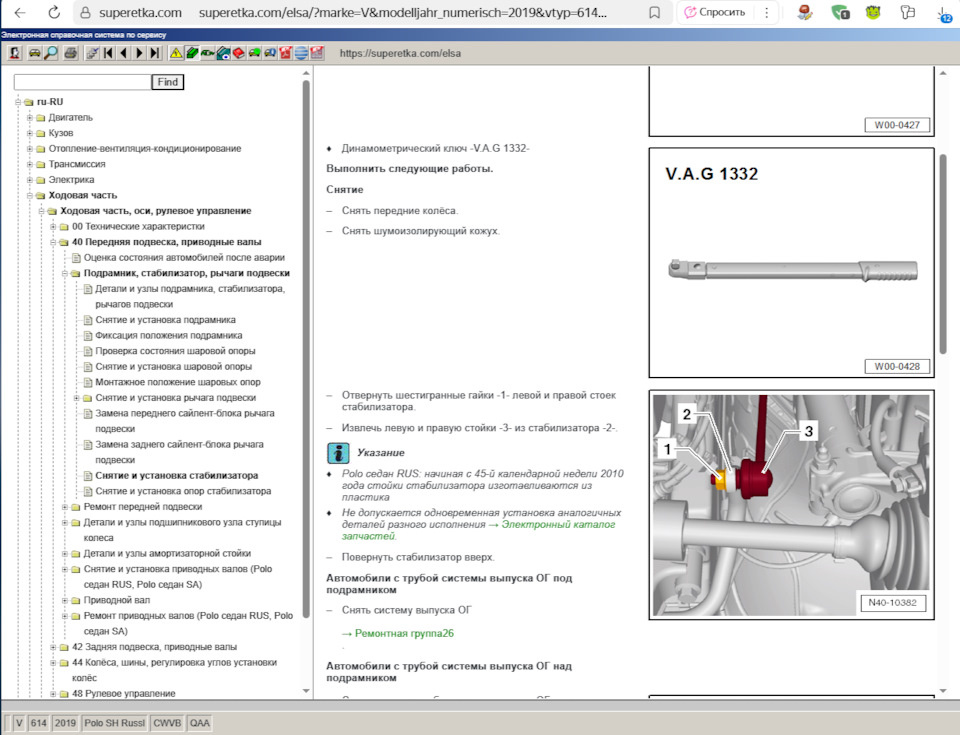Select the car vehicle icon in toolbar
The width and height of the screenshot is (960, 735).
(x=35, y=53)
